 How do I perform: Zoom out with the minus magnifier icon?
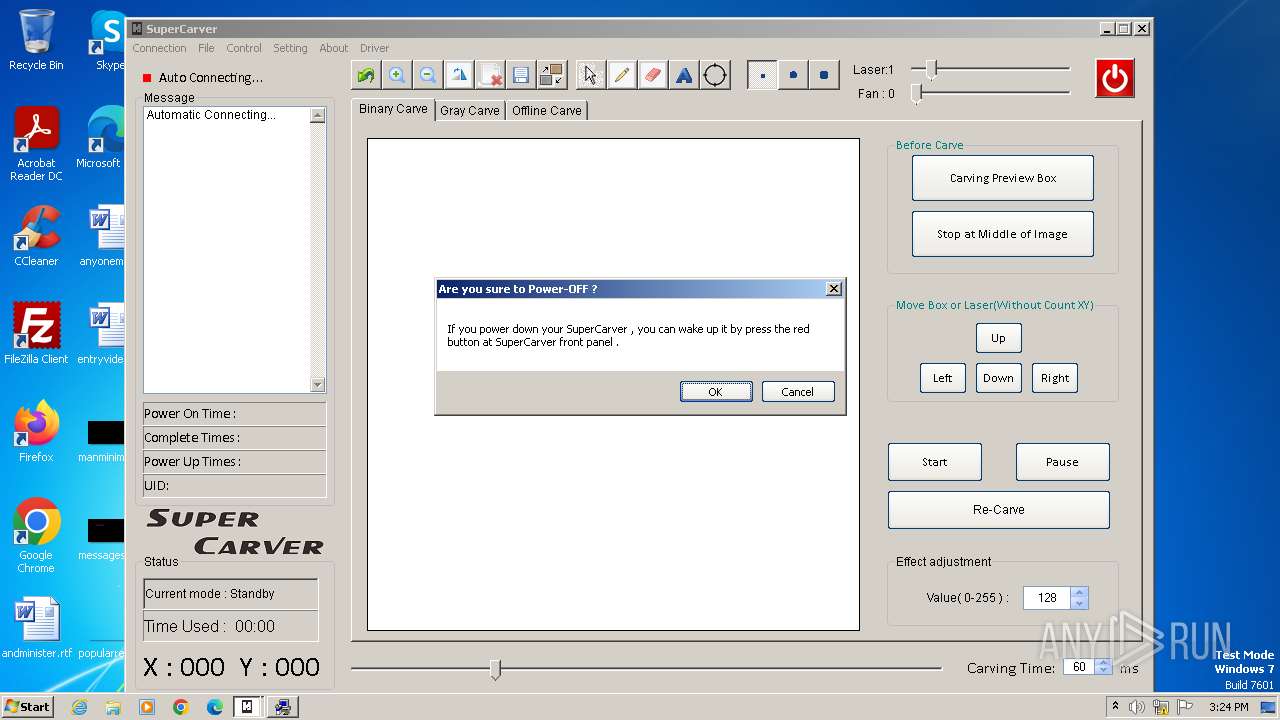428,75
